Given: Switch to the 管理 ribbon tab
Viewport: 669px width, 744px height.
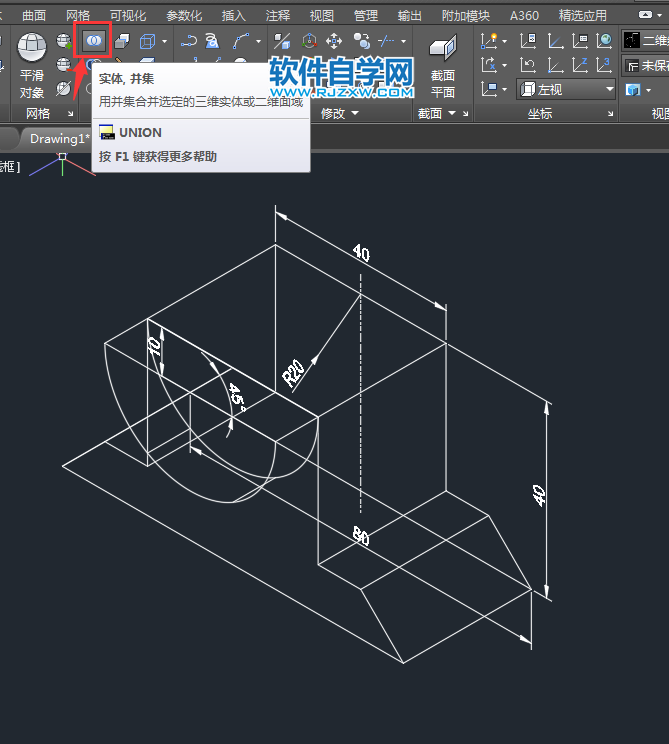Looking at the screenshot, I should (366, 16).
